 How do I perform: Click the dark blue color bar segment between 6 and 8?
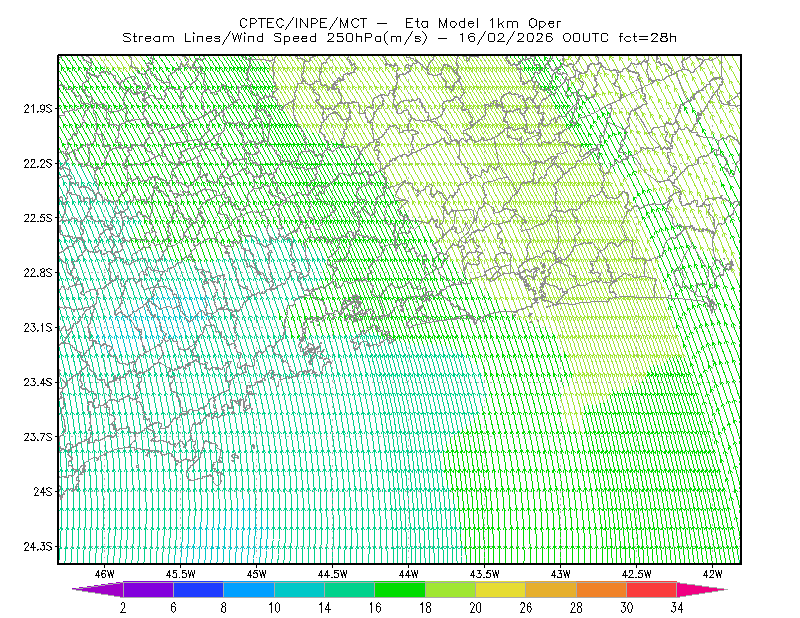[x=198, y=589]
